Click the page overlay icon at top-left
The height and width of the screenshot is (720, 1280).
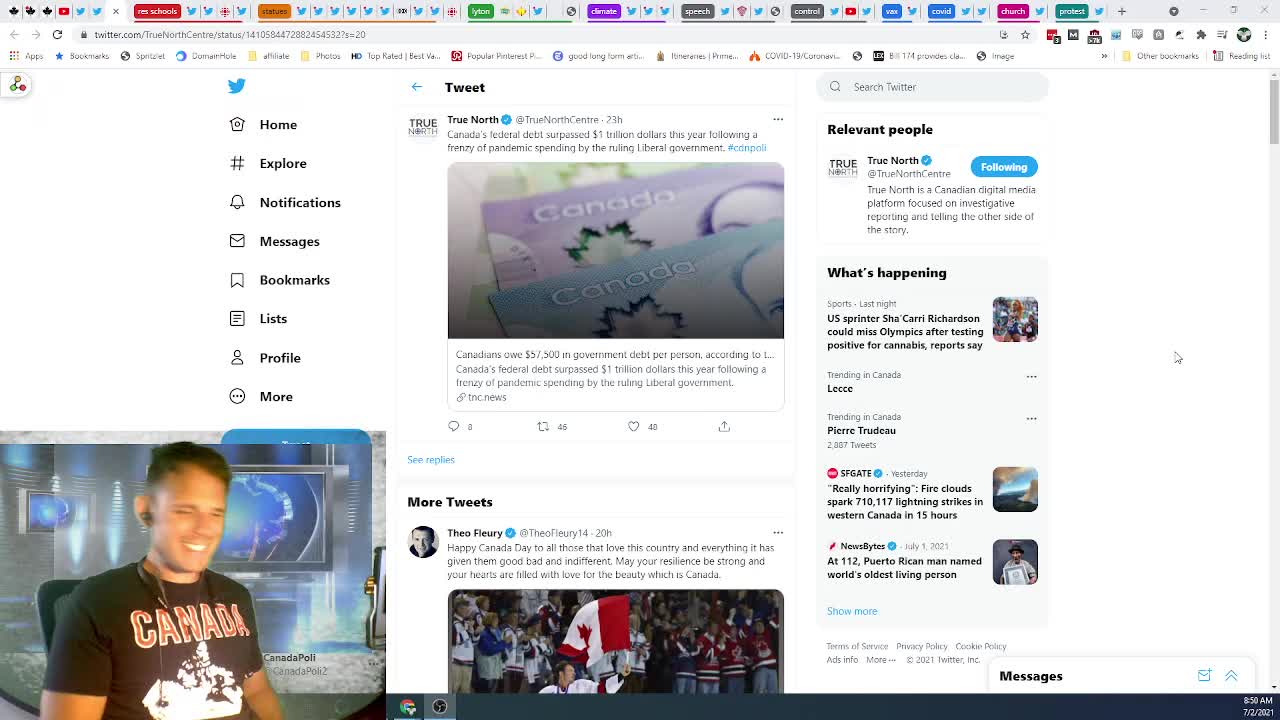[18, 85]
